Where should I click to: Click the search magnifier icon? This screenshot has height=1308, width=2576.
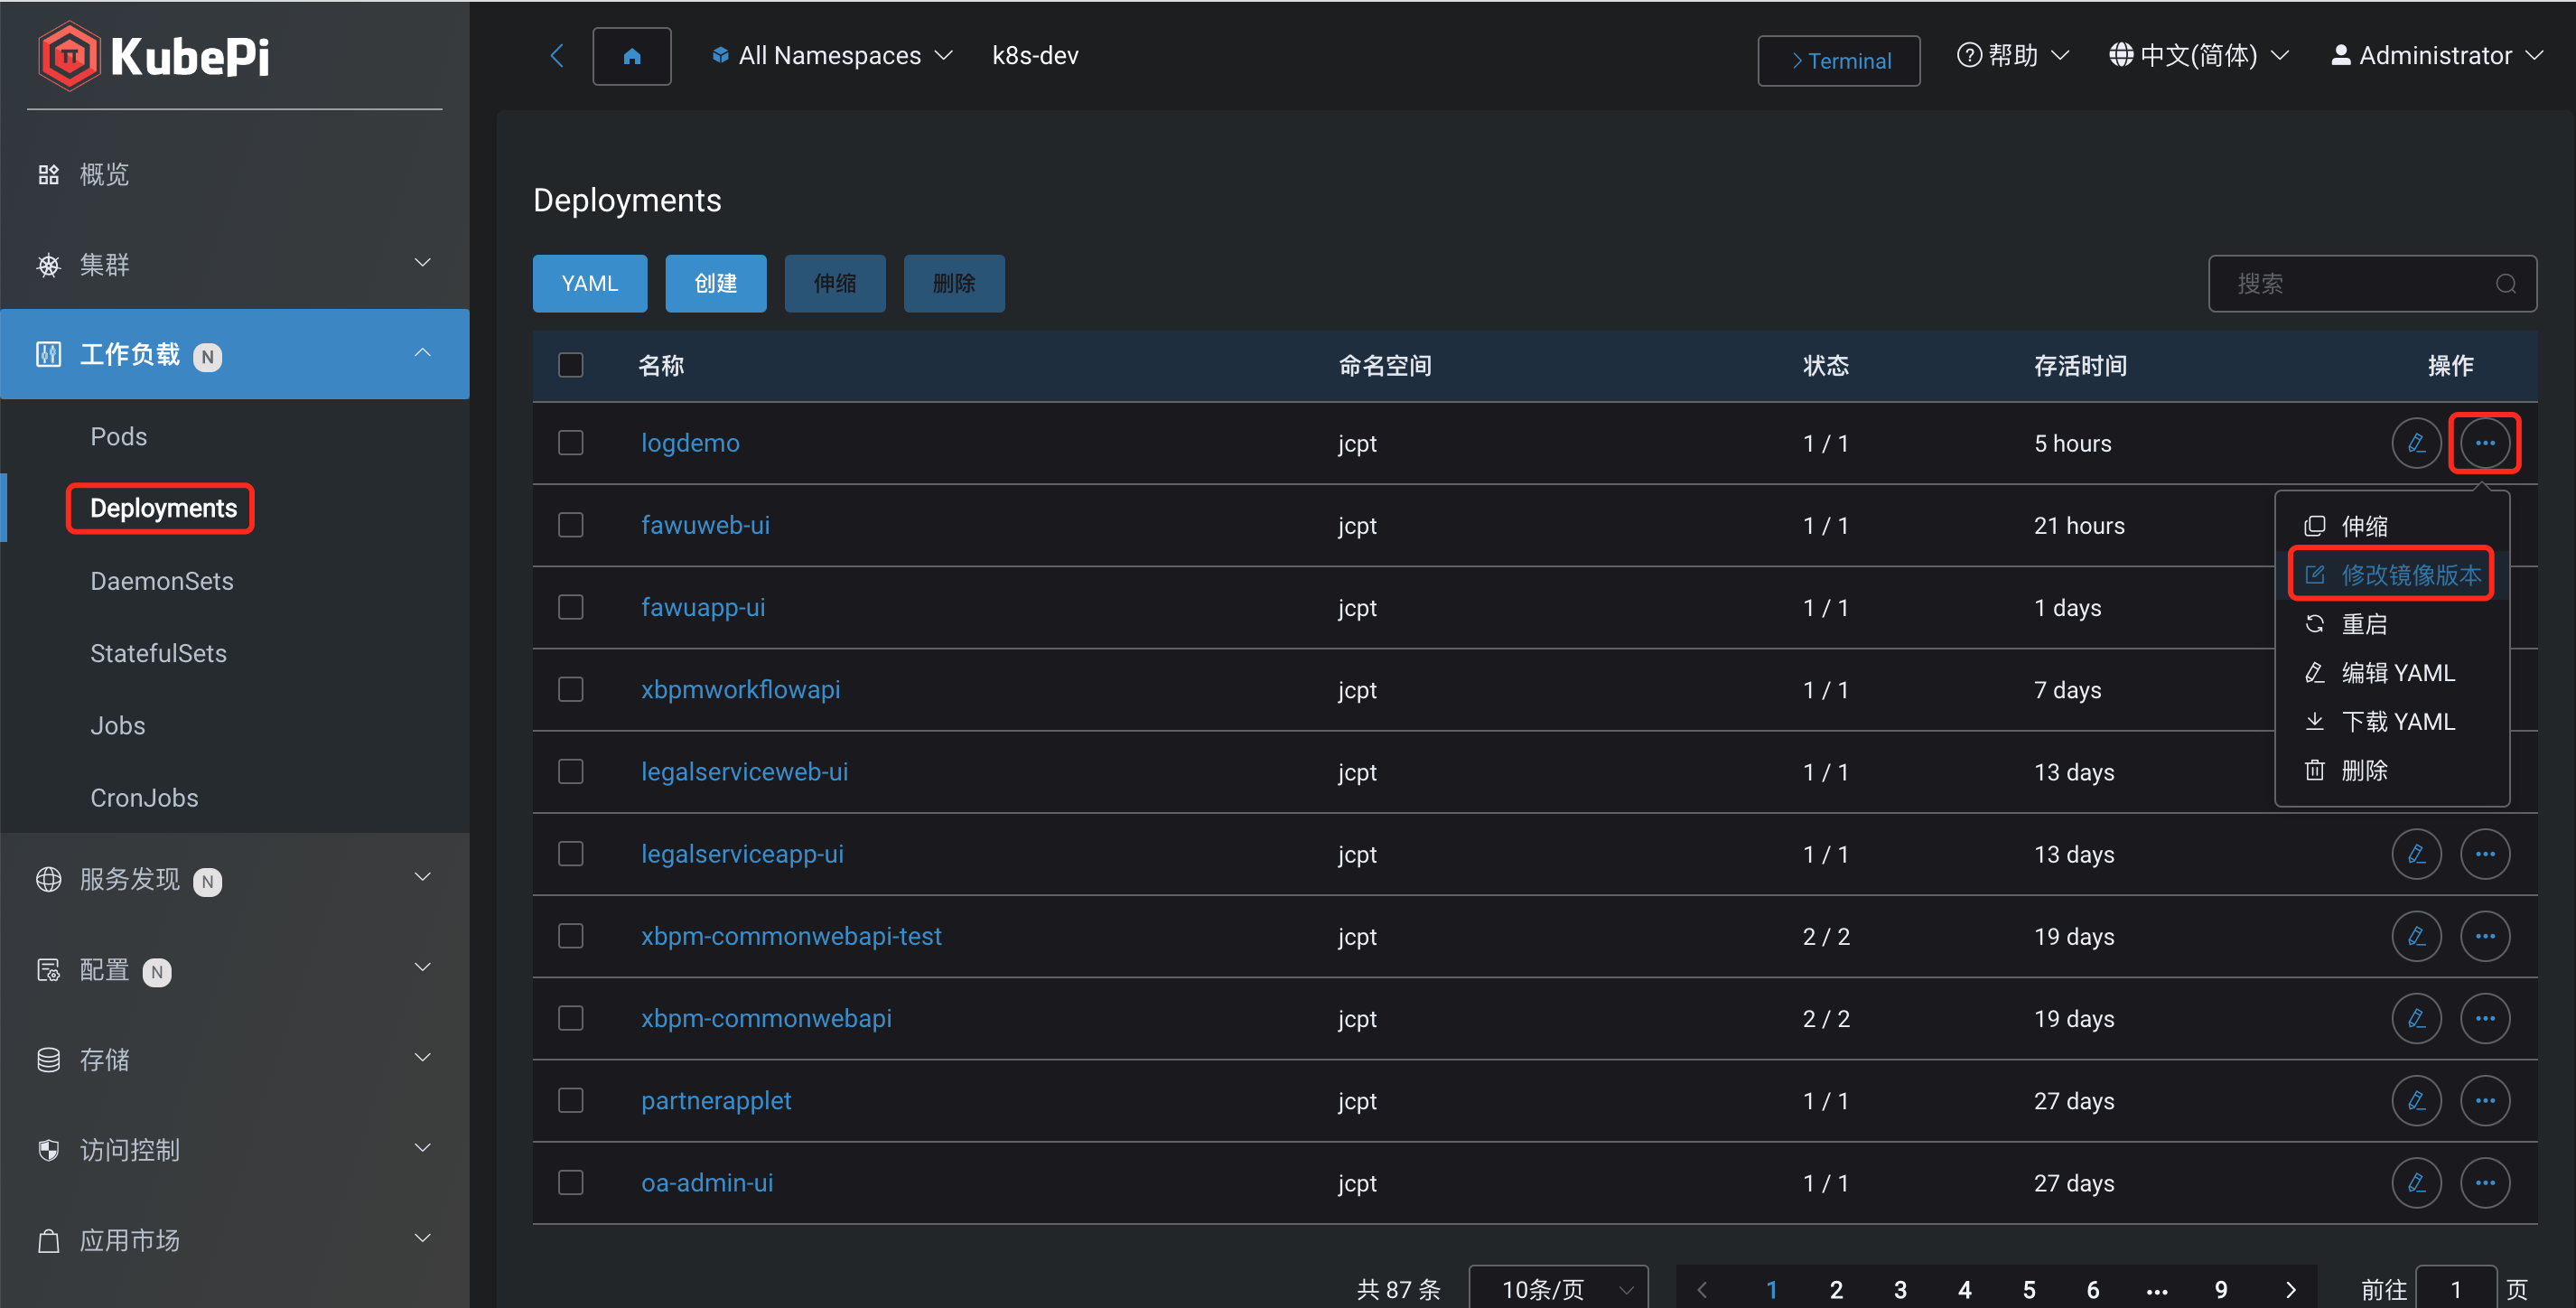[2505, 284]
